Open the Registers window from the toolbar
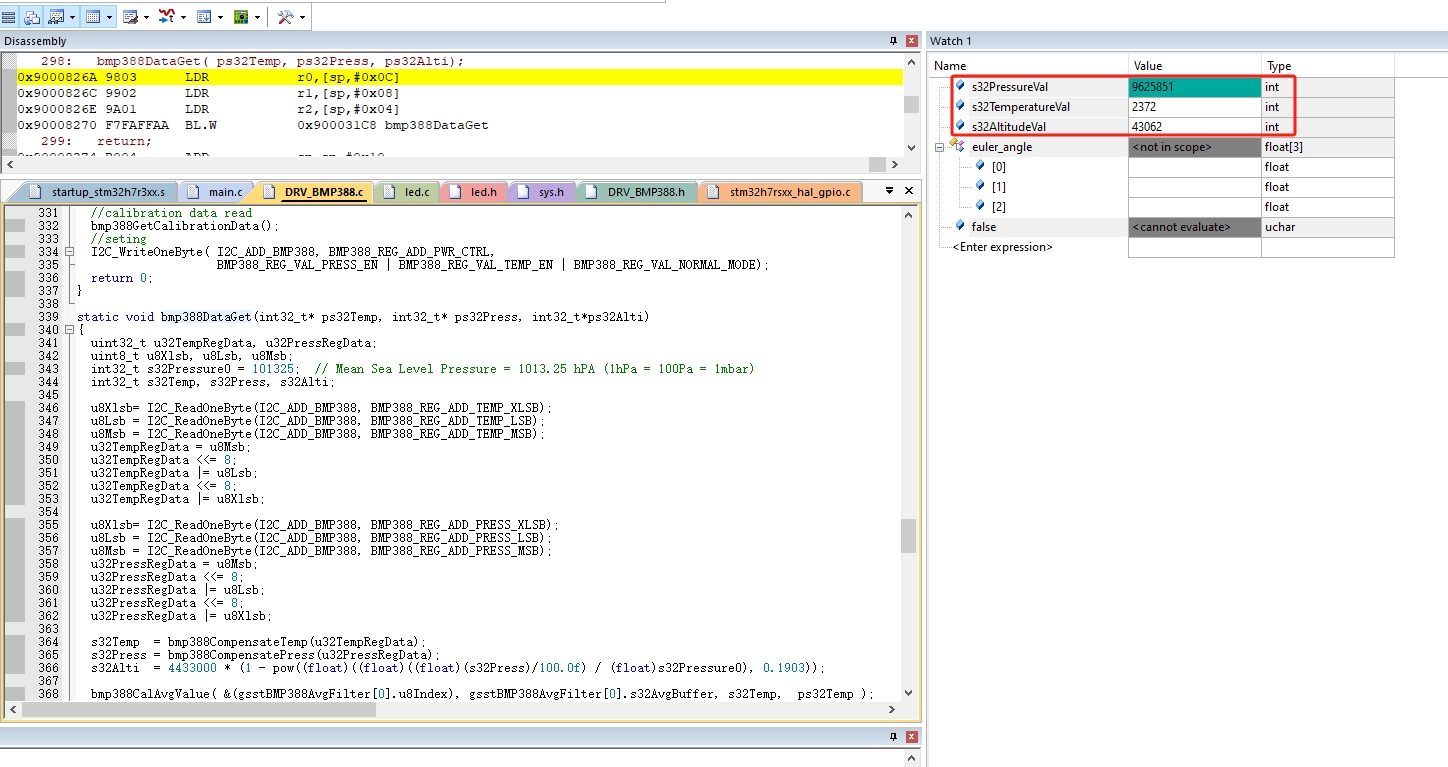Viewport: 1448px width, 767px height. 8,17
